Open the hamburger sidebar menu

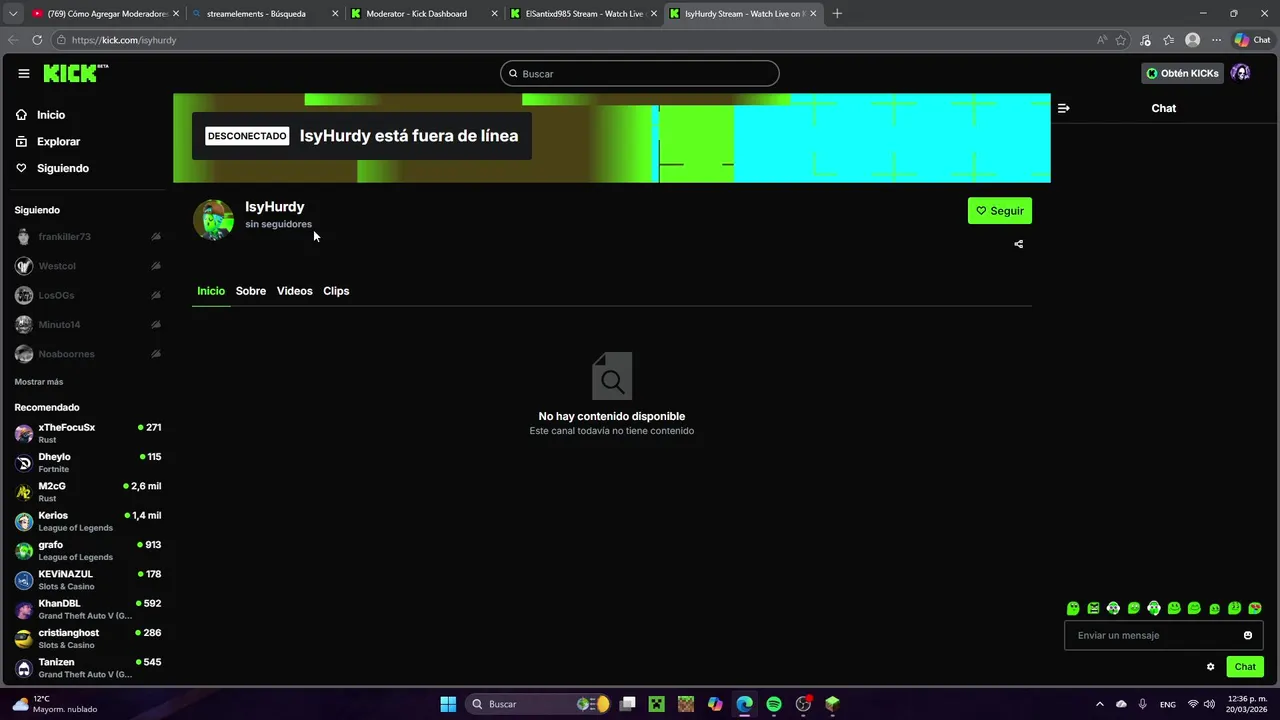pyautogui.click(x=23, y=73)
